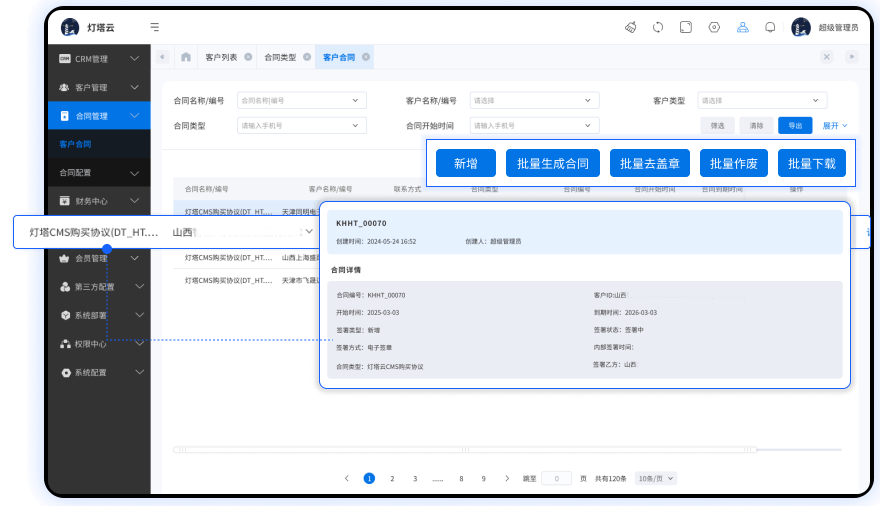
Task: Open the 客户类型 dropdown
Action: pos(762,100)
